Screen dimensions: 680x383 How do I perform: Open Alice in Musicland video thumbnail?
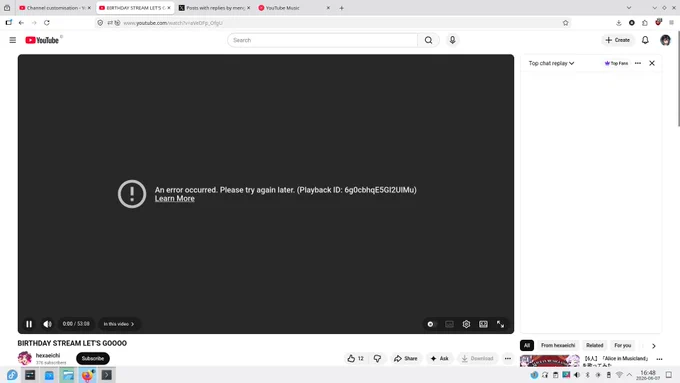[550, 360]
